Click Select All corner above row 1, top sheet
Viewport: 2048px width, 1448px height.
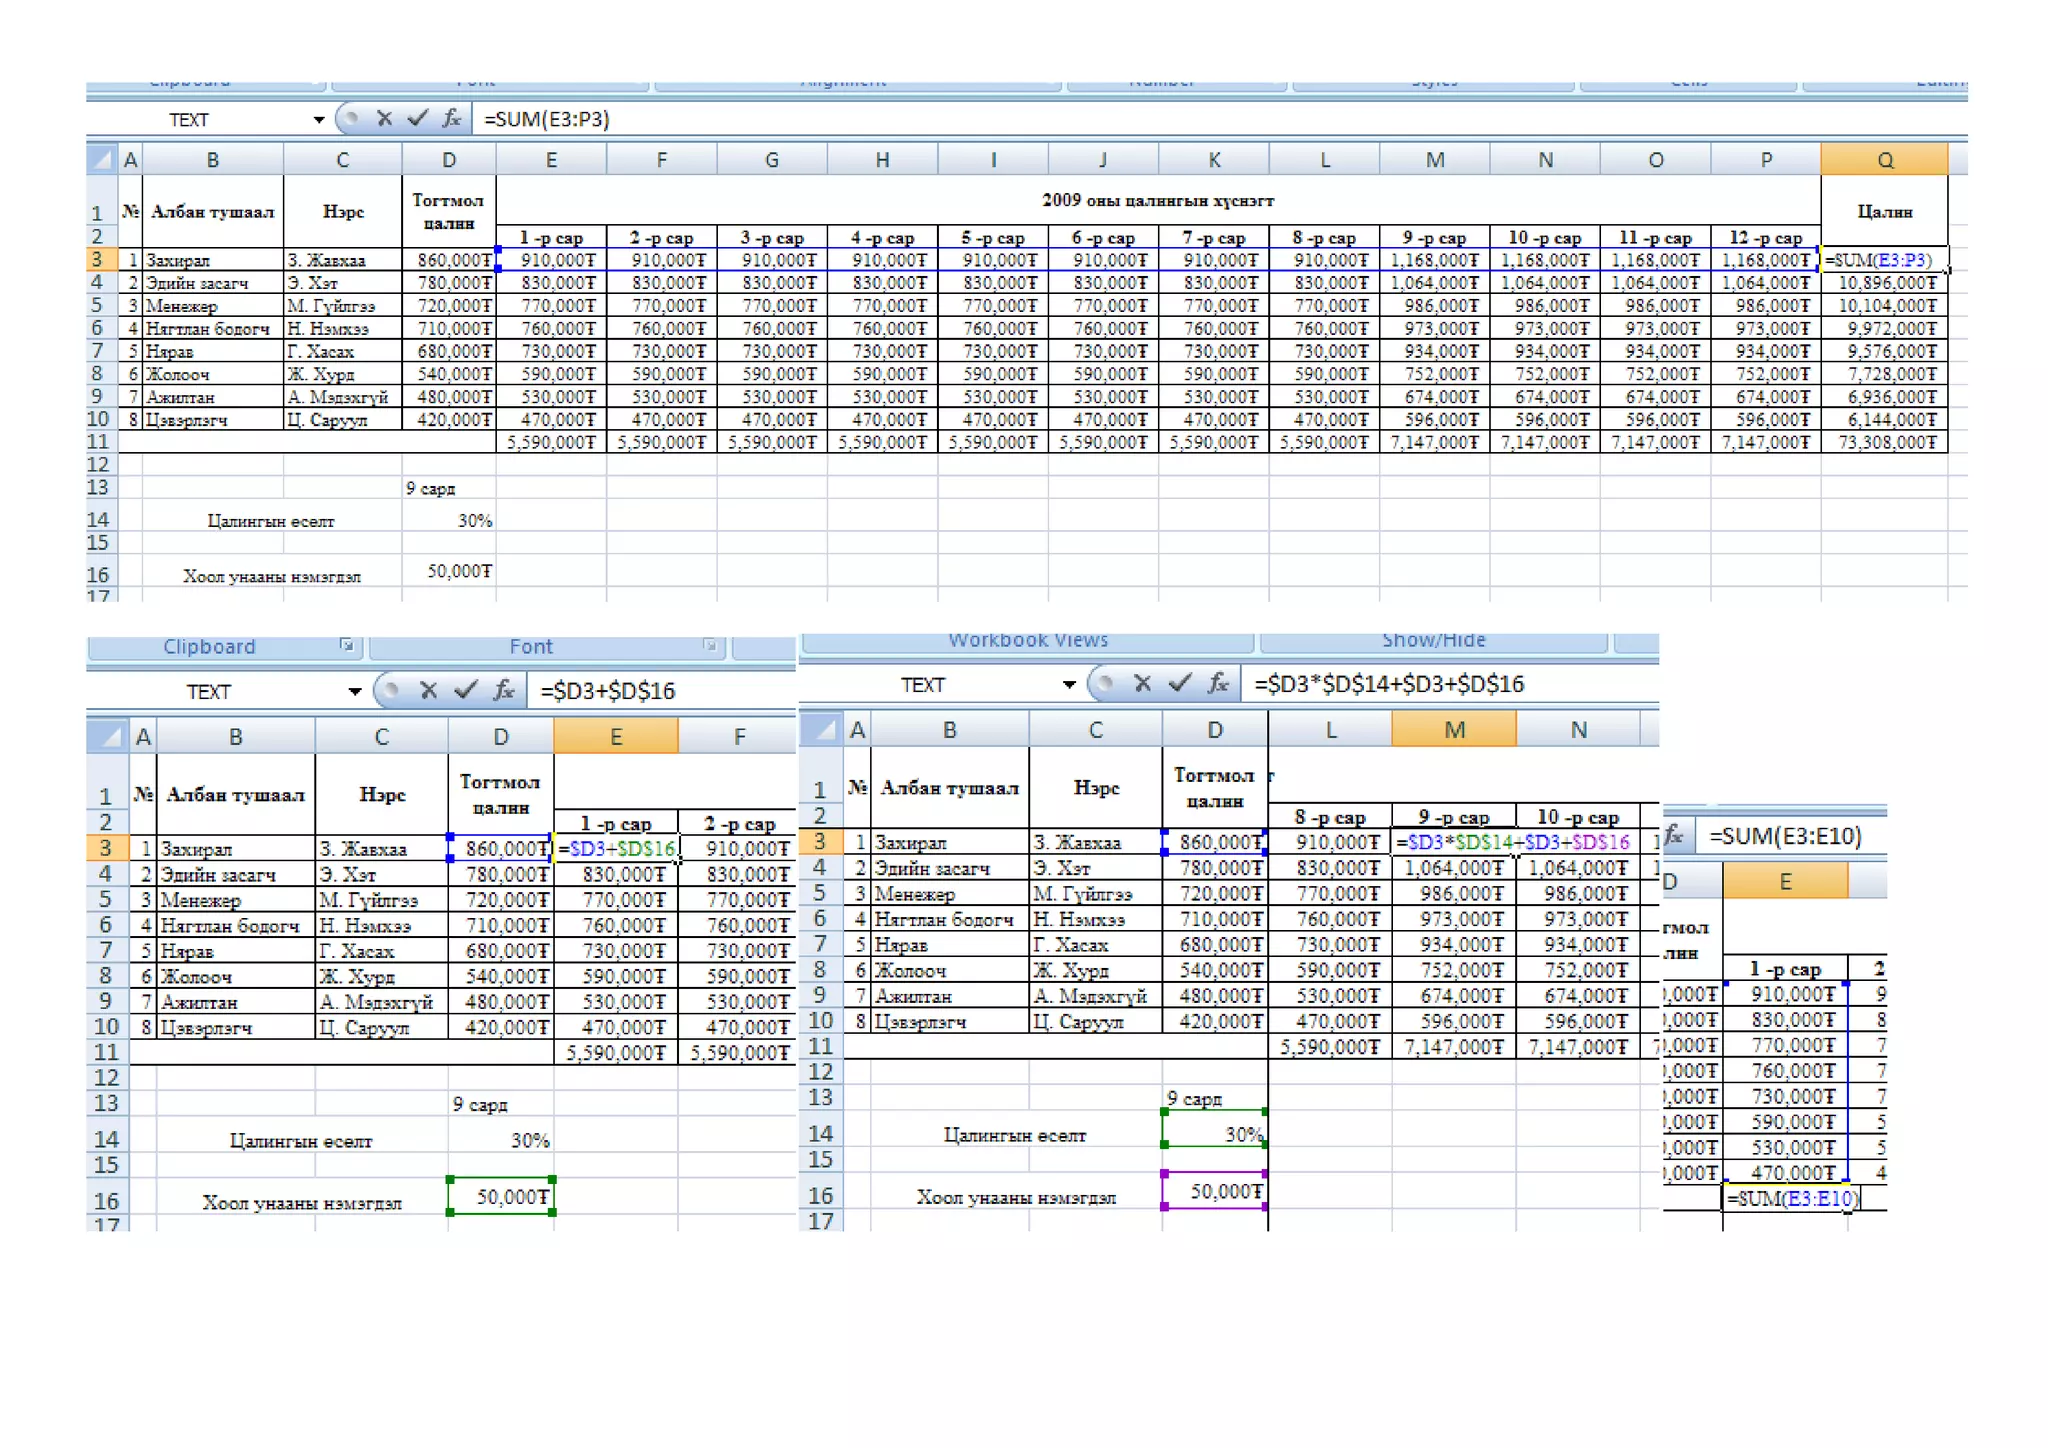coord(101,159)
